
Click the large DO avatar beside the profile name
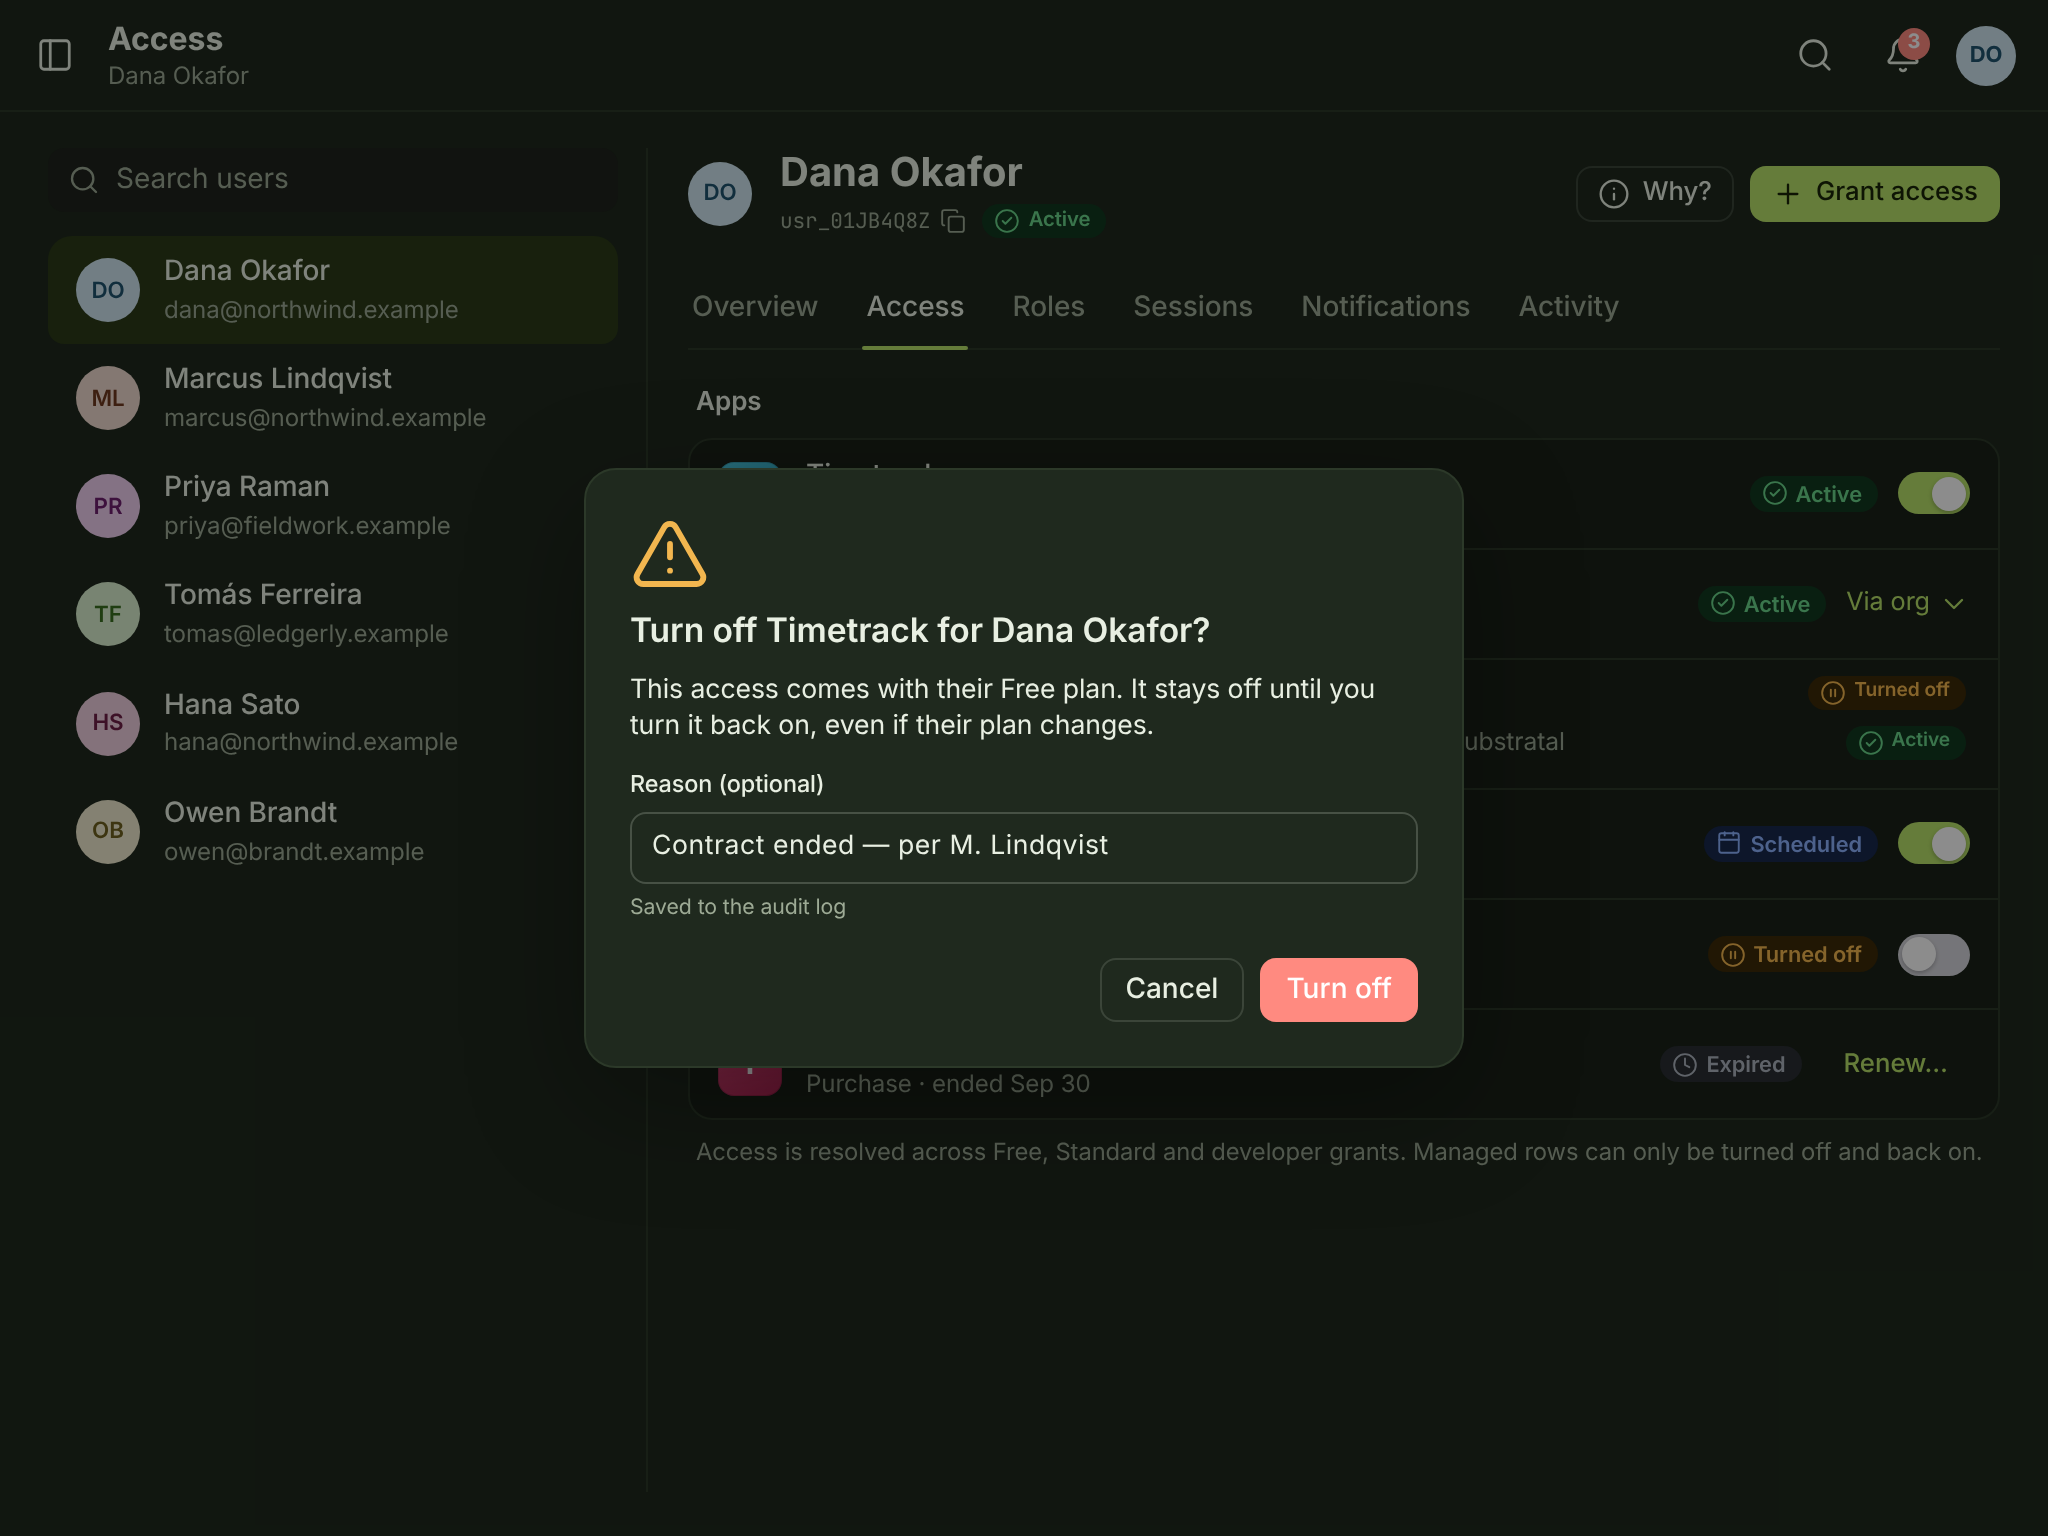tap(720, 193)
